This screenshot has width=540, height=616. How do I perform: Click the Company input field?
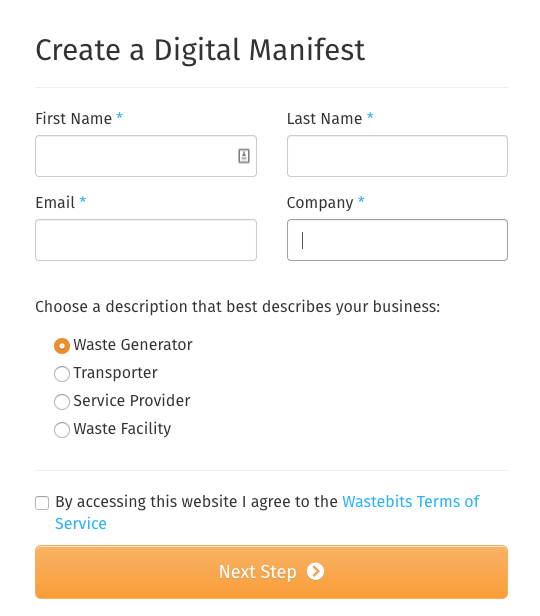(x=397, y=240)
